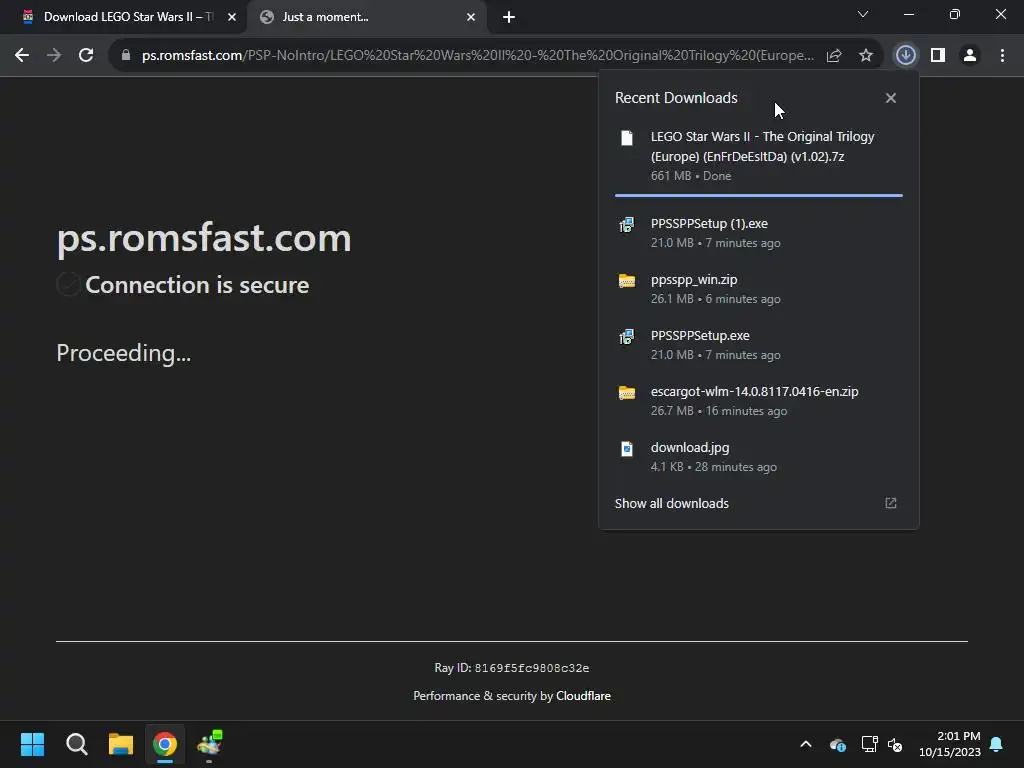Open Chrome's three-dot menu

pyautogui.click(x=1002, y=56)
